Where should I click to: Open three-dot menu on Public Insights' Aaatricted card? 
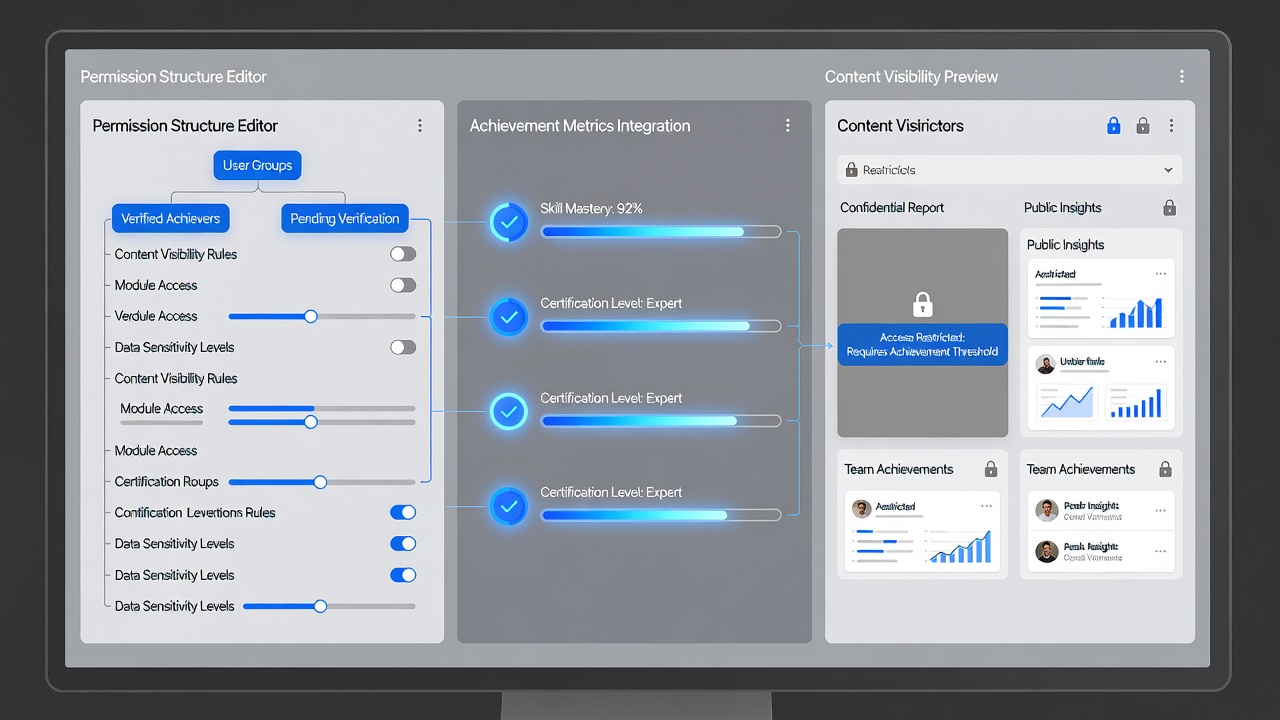point(1160,273)
